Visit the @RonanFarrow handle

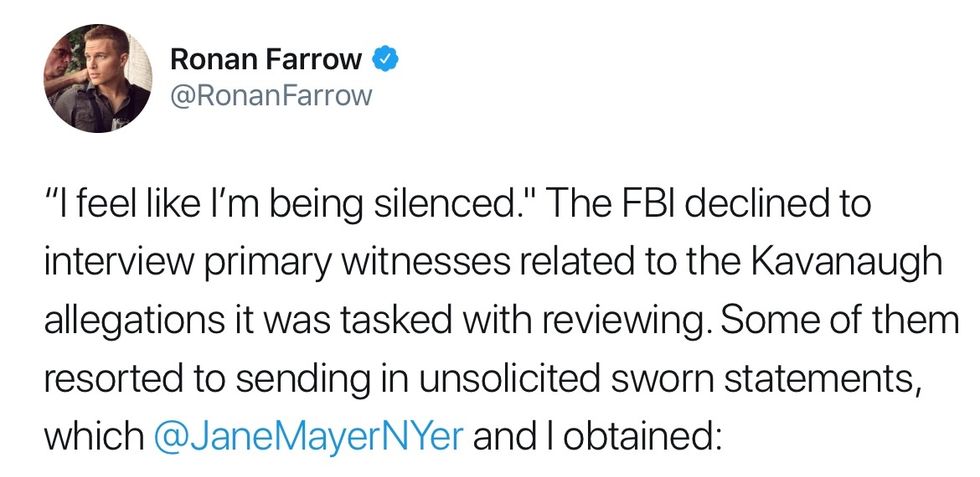272,95
